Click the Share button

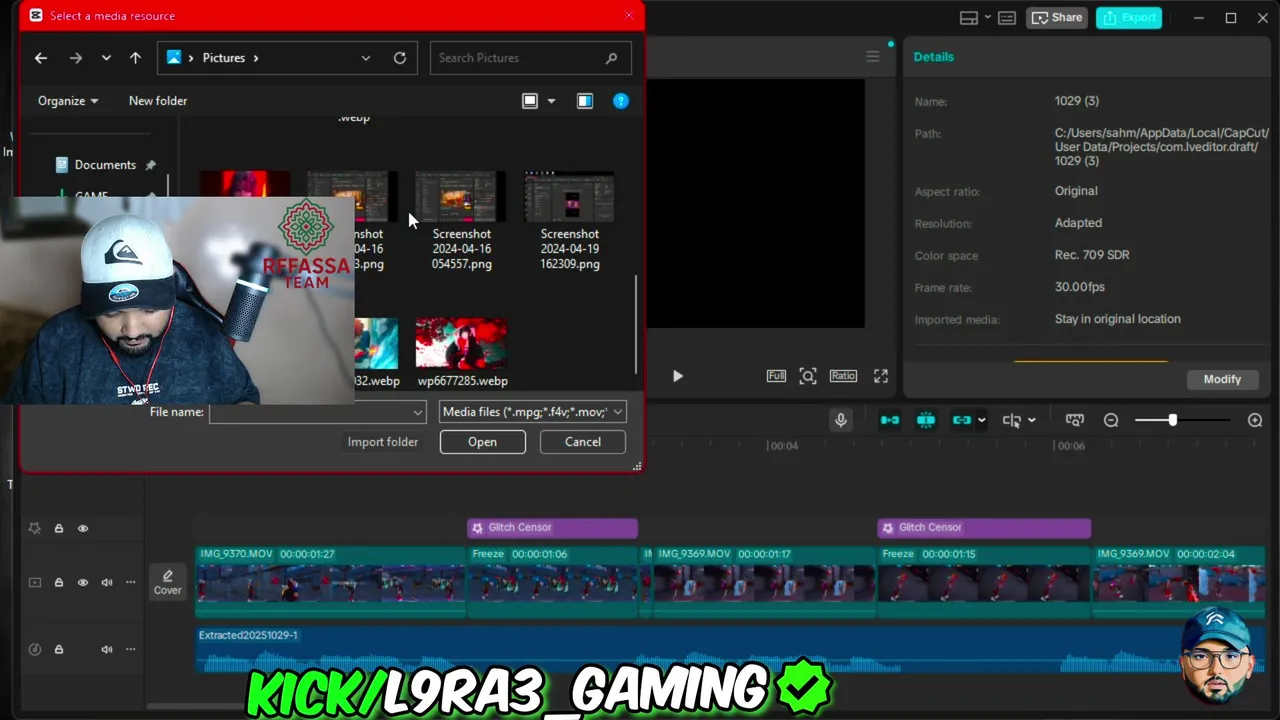click(x=1057, y=18)
